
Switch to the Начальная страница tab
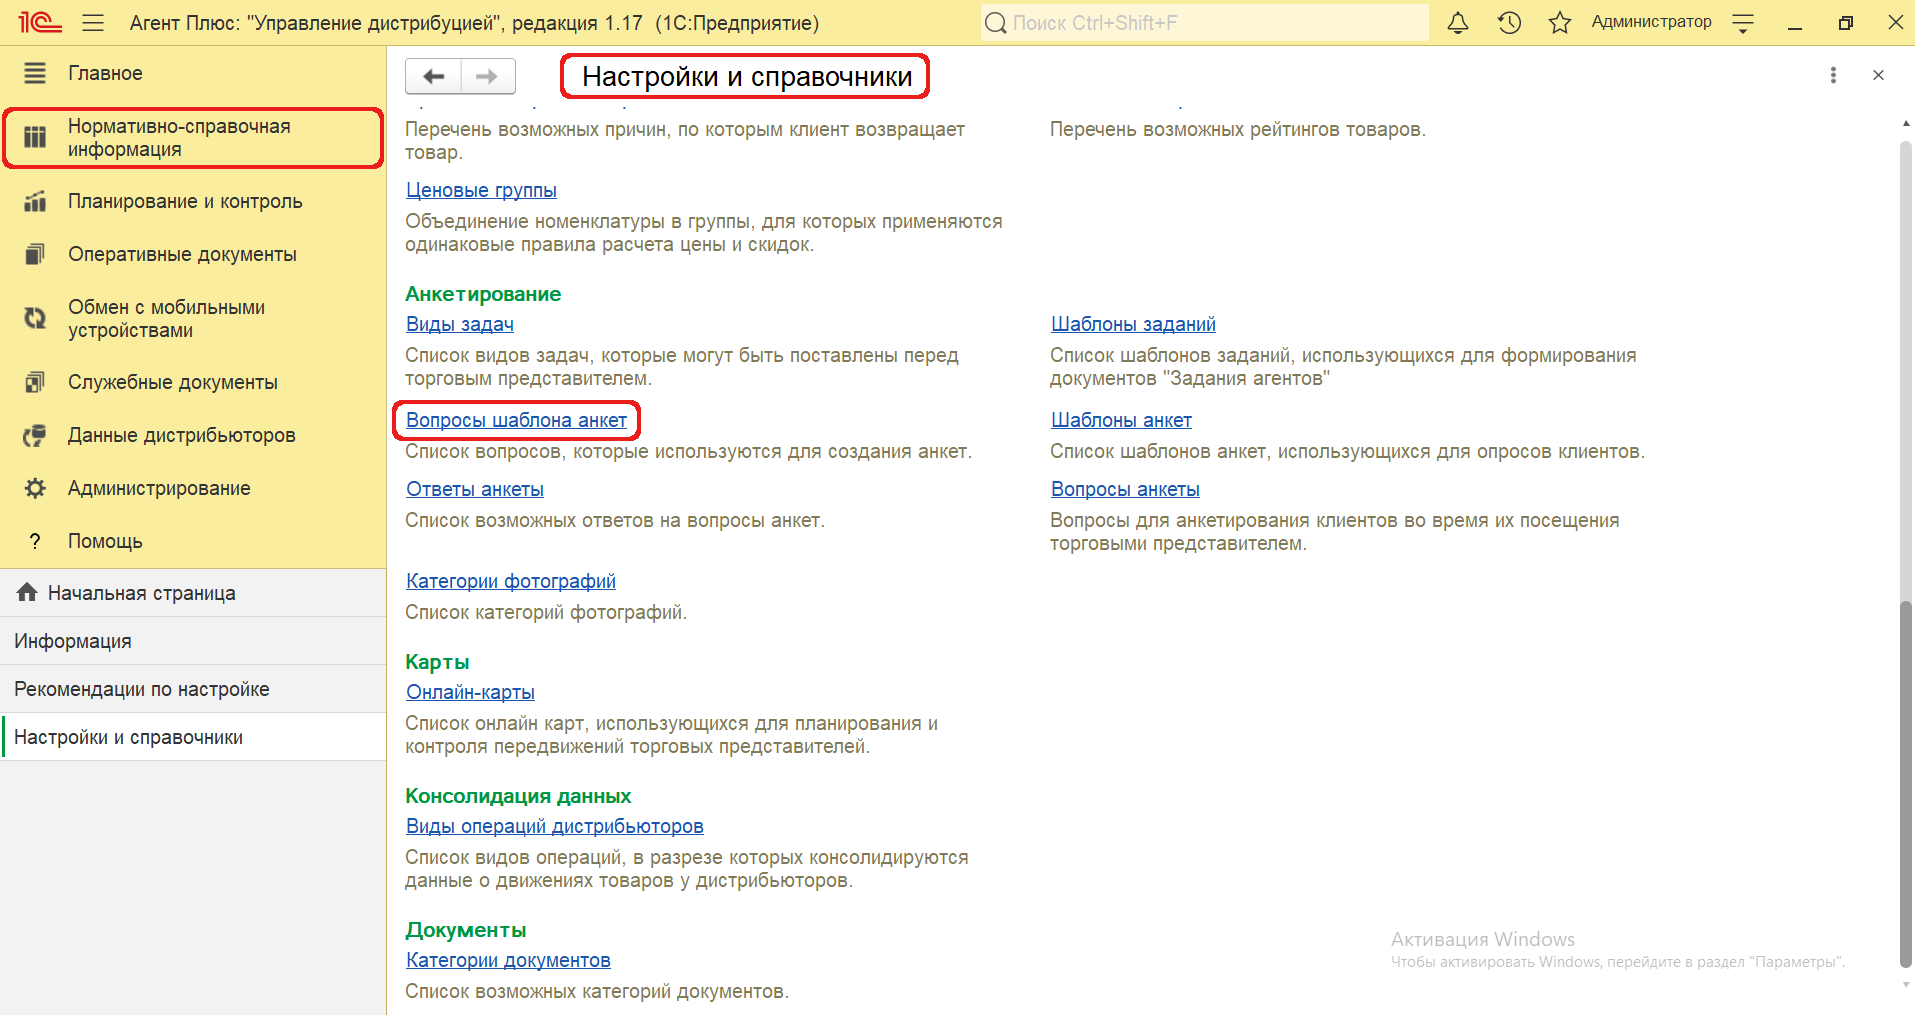[x=141, y=593]
